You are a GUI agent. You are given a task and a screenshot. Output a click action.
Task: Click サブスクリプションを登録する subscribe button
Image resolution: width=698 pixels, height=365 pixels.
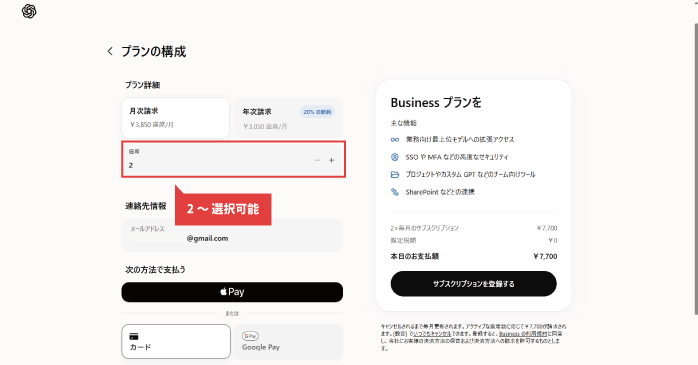(474, 284)
